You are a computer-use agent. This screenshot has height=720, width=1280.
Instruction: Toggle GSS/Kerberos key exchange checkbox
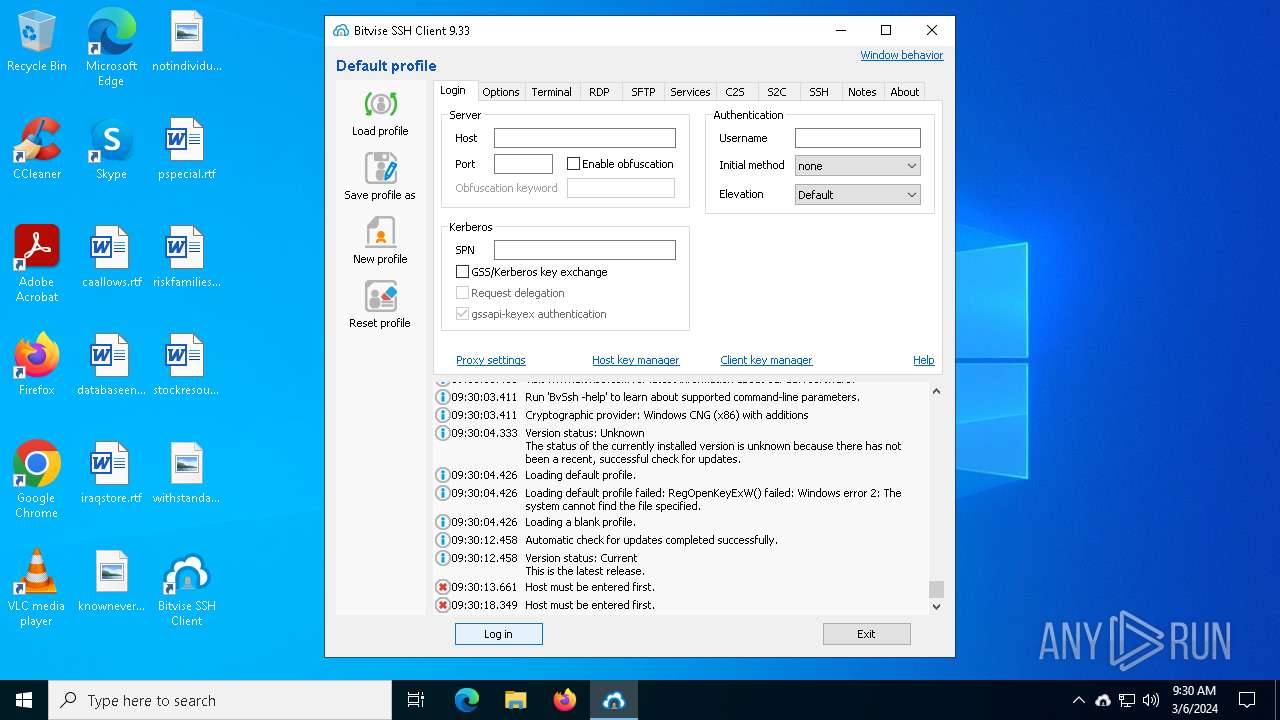[x=463, y=272]
